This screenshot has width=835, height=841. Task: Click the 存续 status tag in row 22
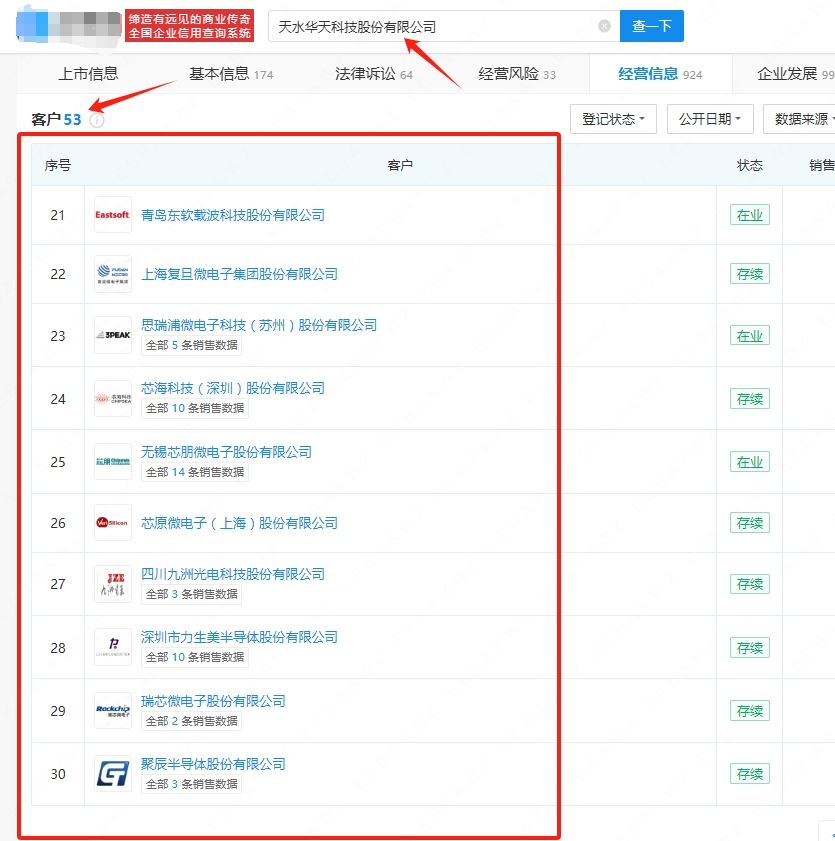pos(749,274)
